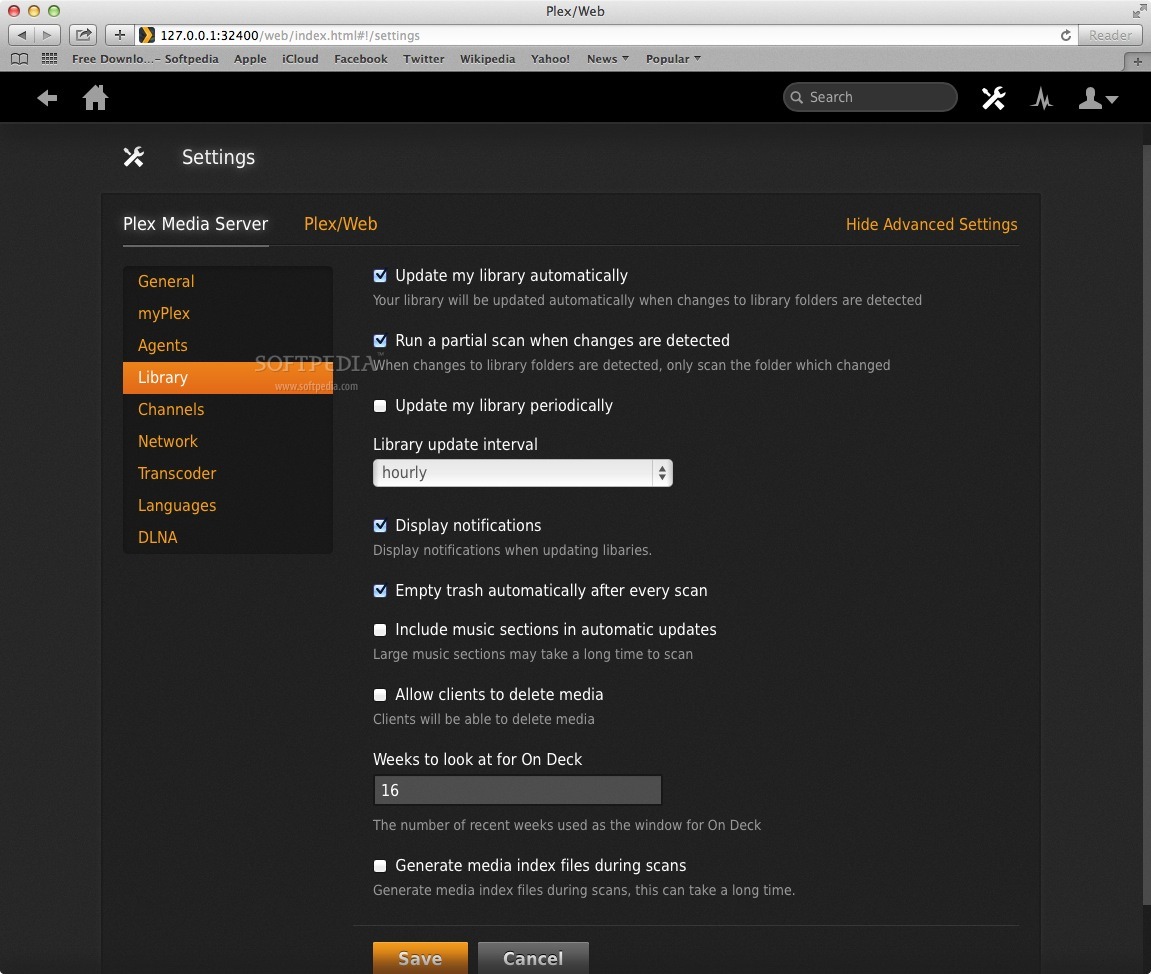Enable Update my library periodically
The height and width of the screenshot is (974, 1151).
click(x=380, y=406)
